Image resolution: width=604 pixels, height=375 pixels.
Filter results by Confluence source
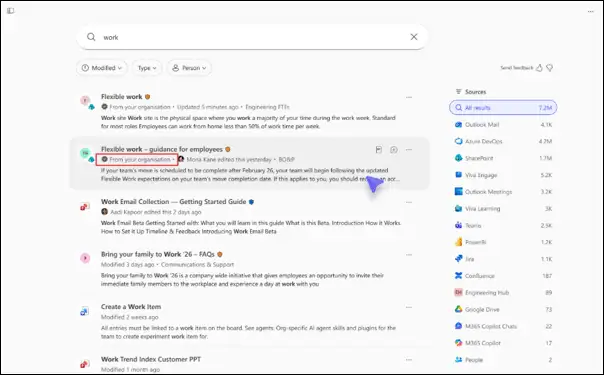(503, 276)
